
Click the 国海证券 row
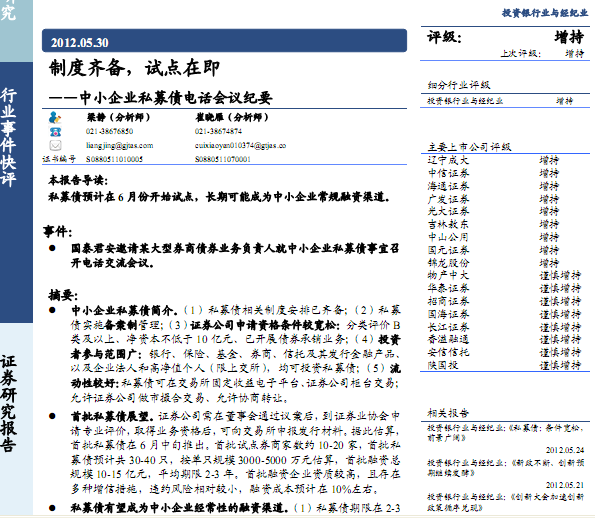point(505,314)
